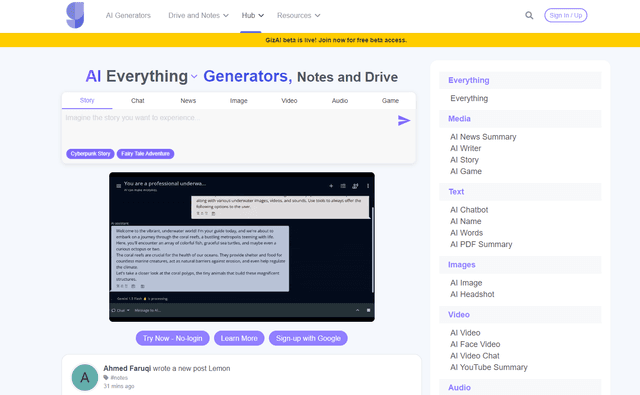Open the Media category header

520,119
